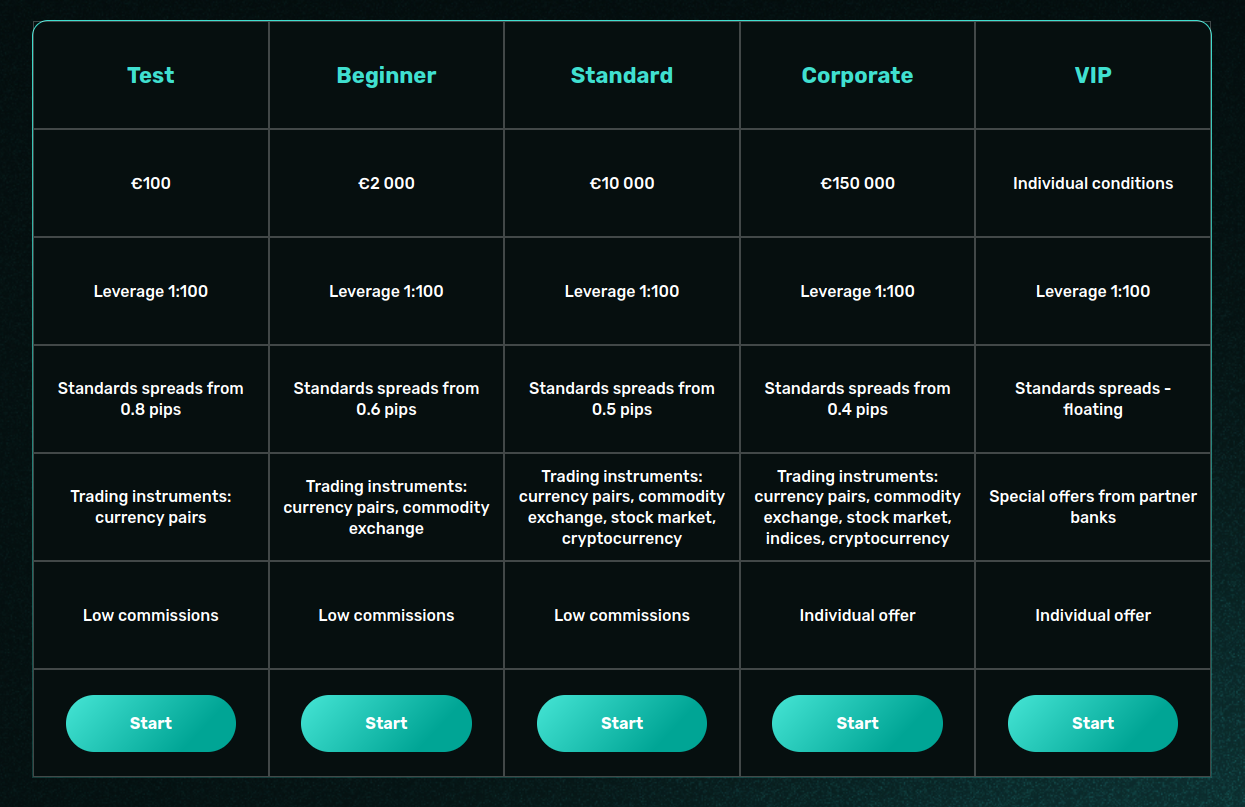
Task: Click the Test plan heading
Action: (151, 75)
